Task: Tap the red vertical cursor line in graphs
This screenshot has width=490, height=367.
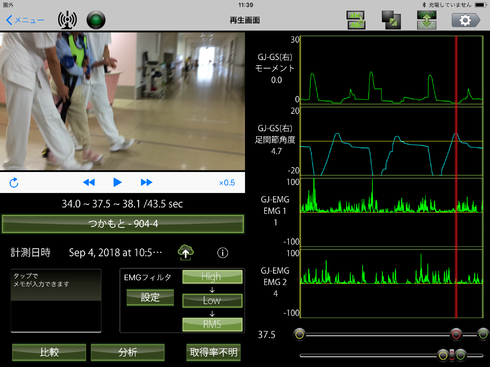Action: (456, 177)
